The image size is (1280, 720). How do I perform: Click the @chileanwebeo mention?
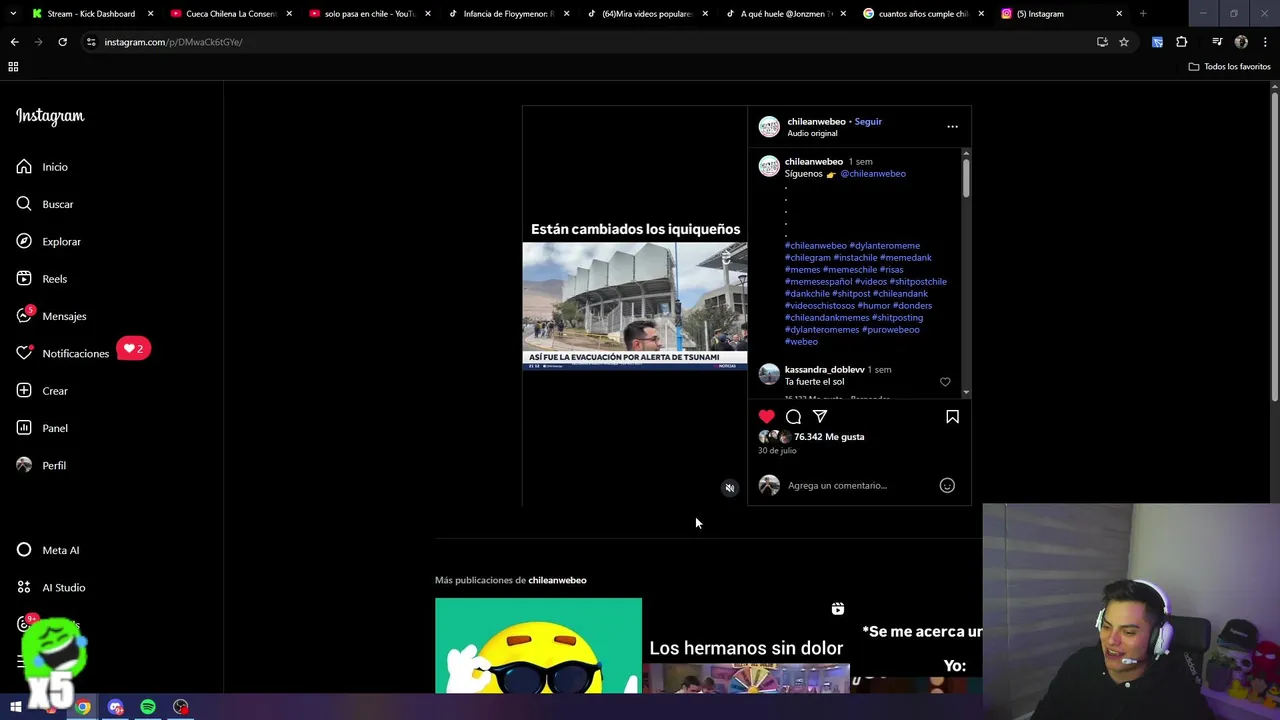click(873, 173)
